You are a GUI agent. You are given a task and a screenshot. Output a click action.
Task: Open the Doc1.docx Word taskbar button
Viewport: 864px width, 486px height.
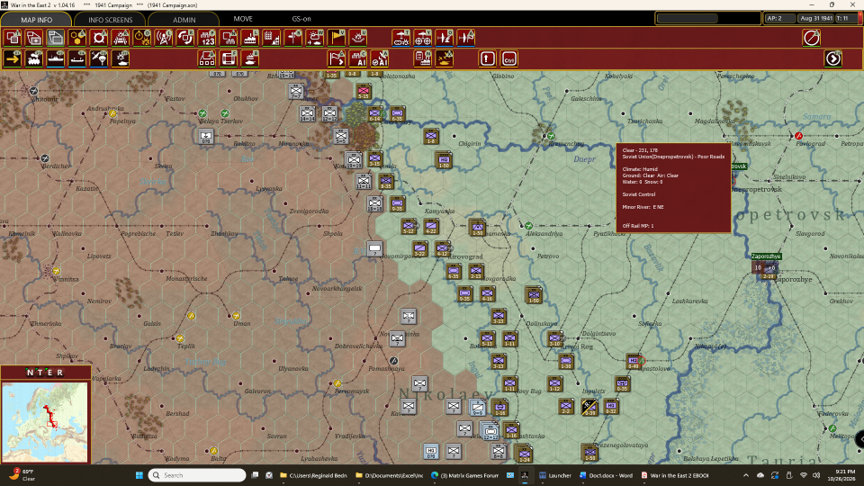pyautogui.click(x=606, y=475)
